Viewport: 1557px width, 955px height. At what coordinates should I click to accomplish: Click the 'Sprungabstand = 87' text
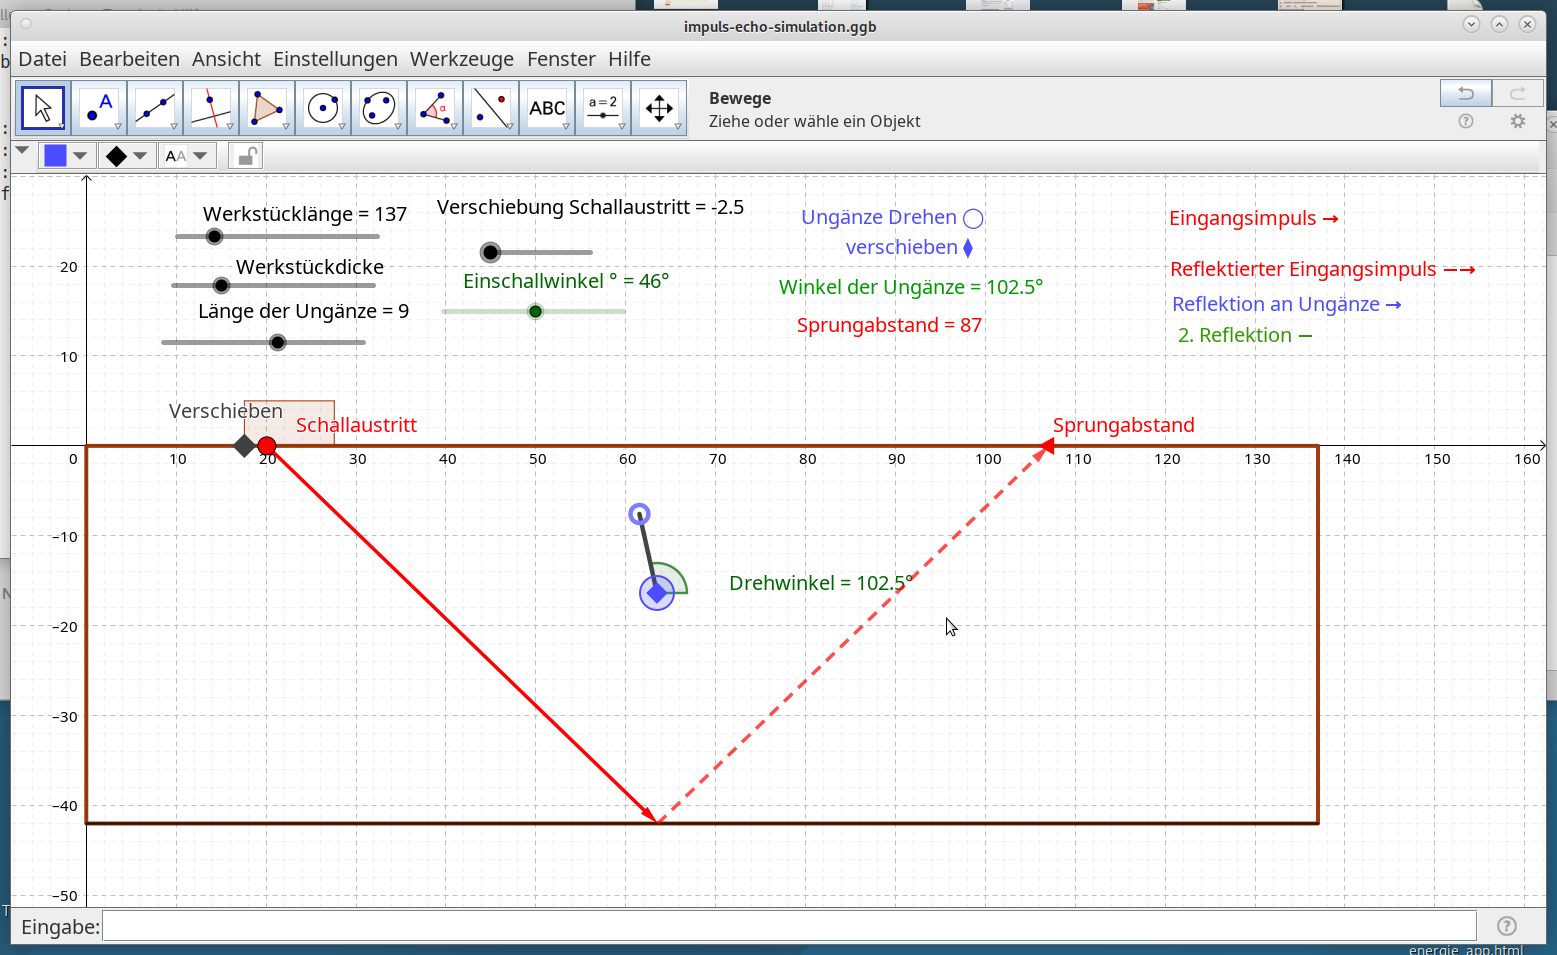(889, 325)
